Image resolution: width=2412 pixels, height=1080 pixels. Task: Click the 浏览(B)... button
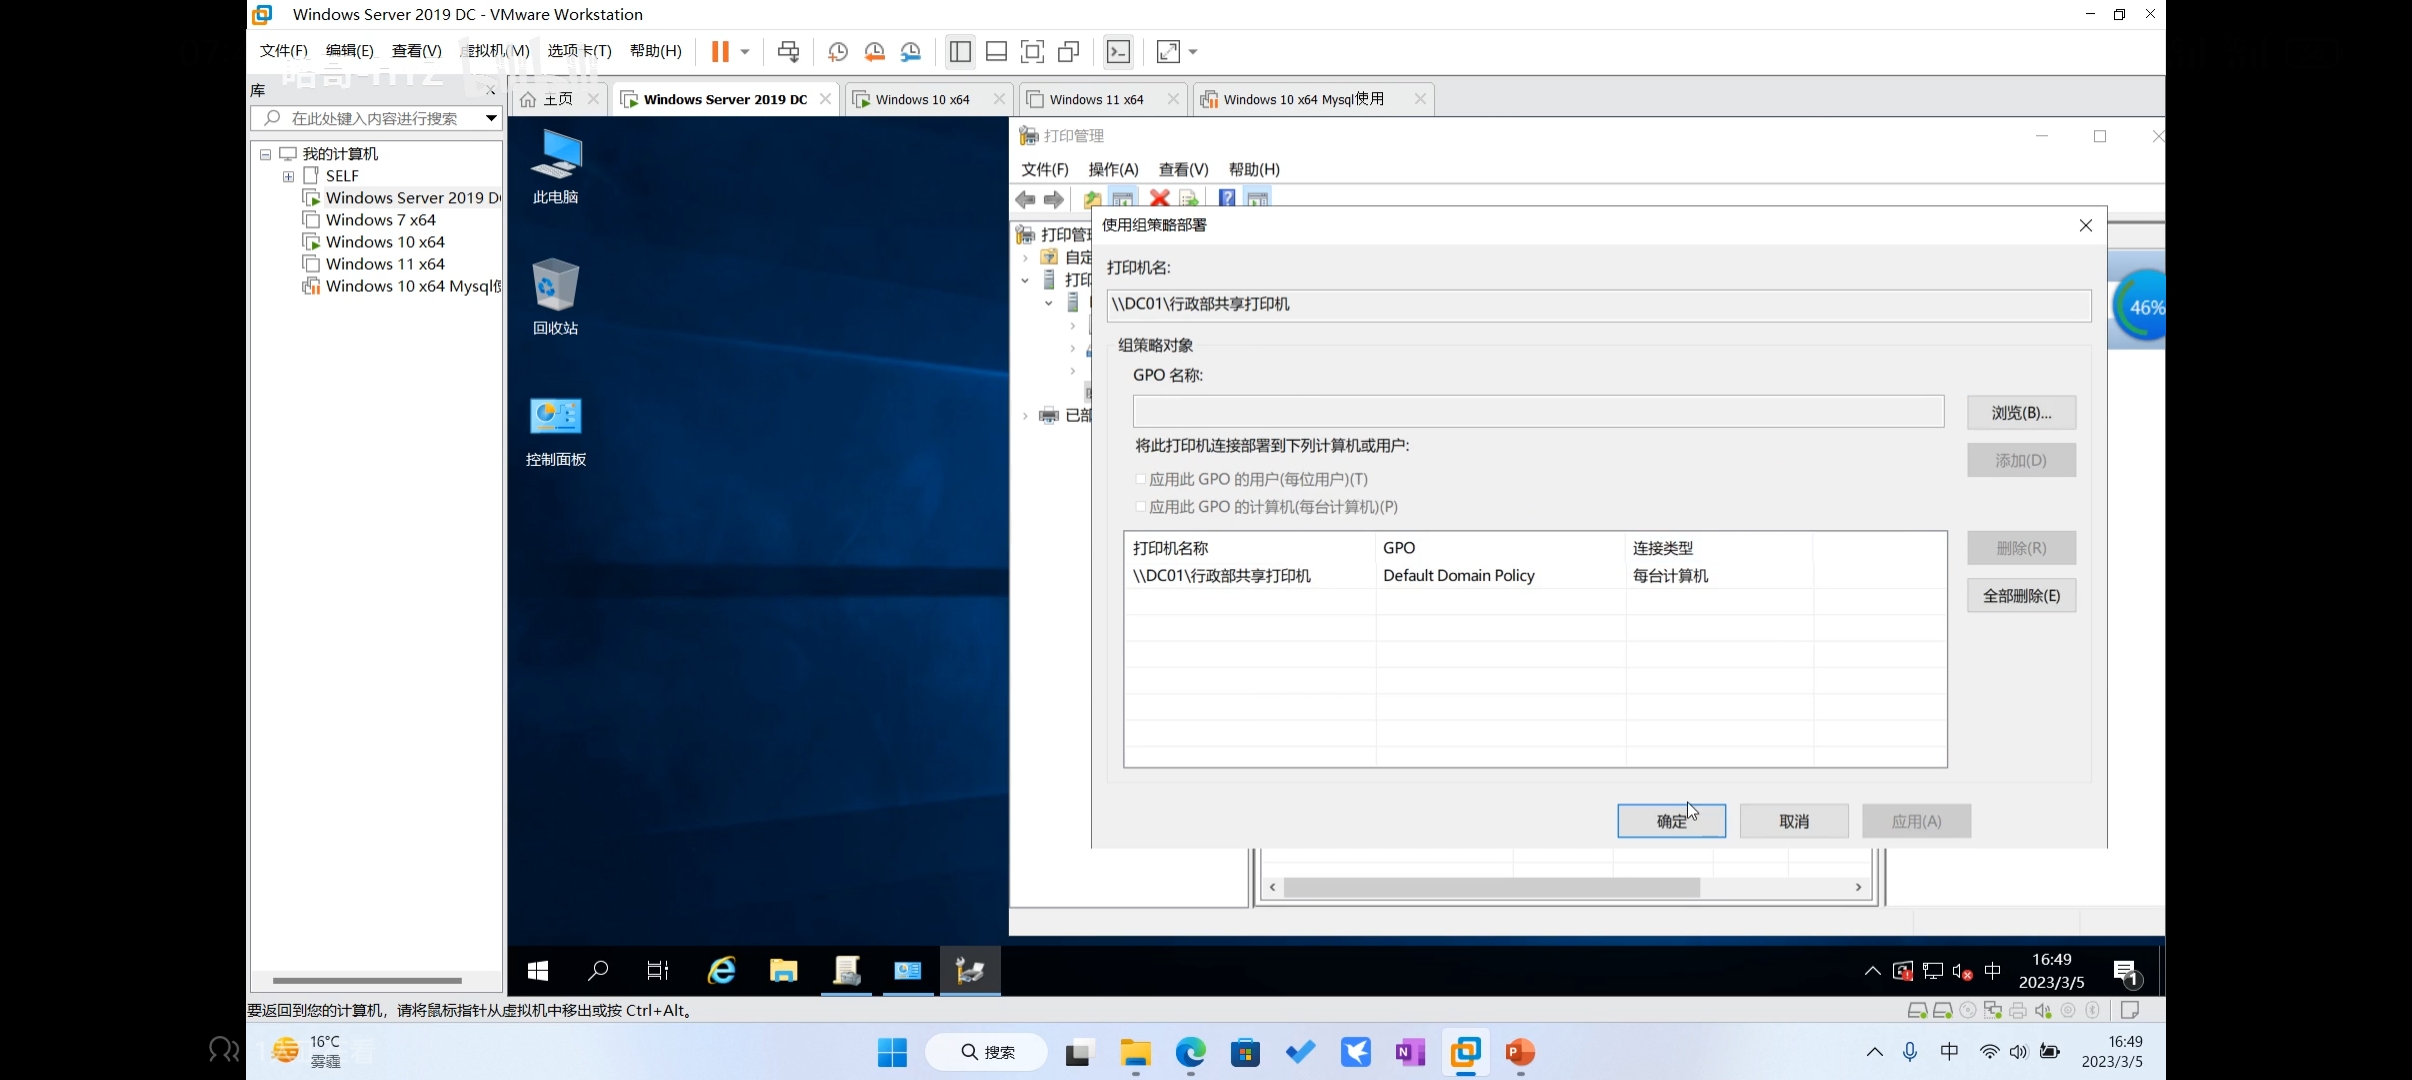click(x=2021, y=412)
